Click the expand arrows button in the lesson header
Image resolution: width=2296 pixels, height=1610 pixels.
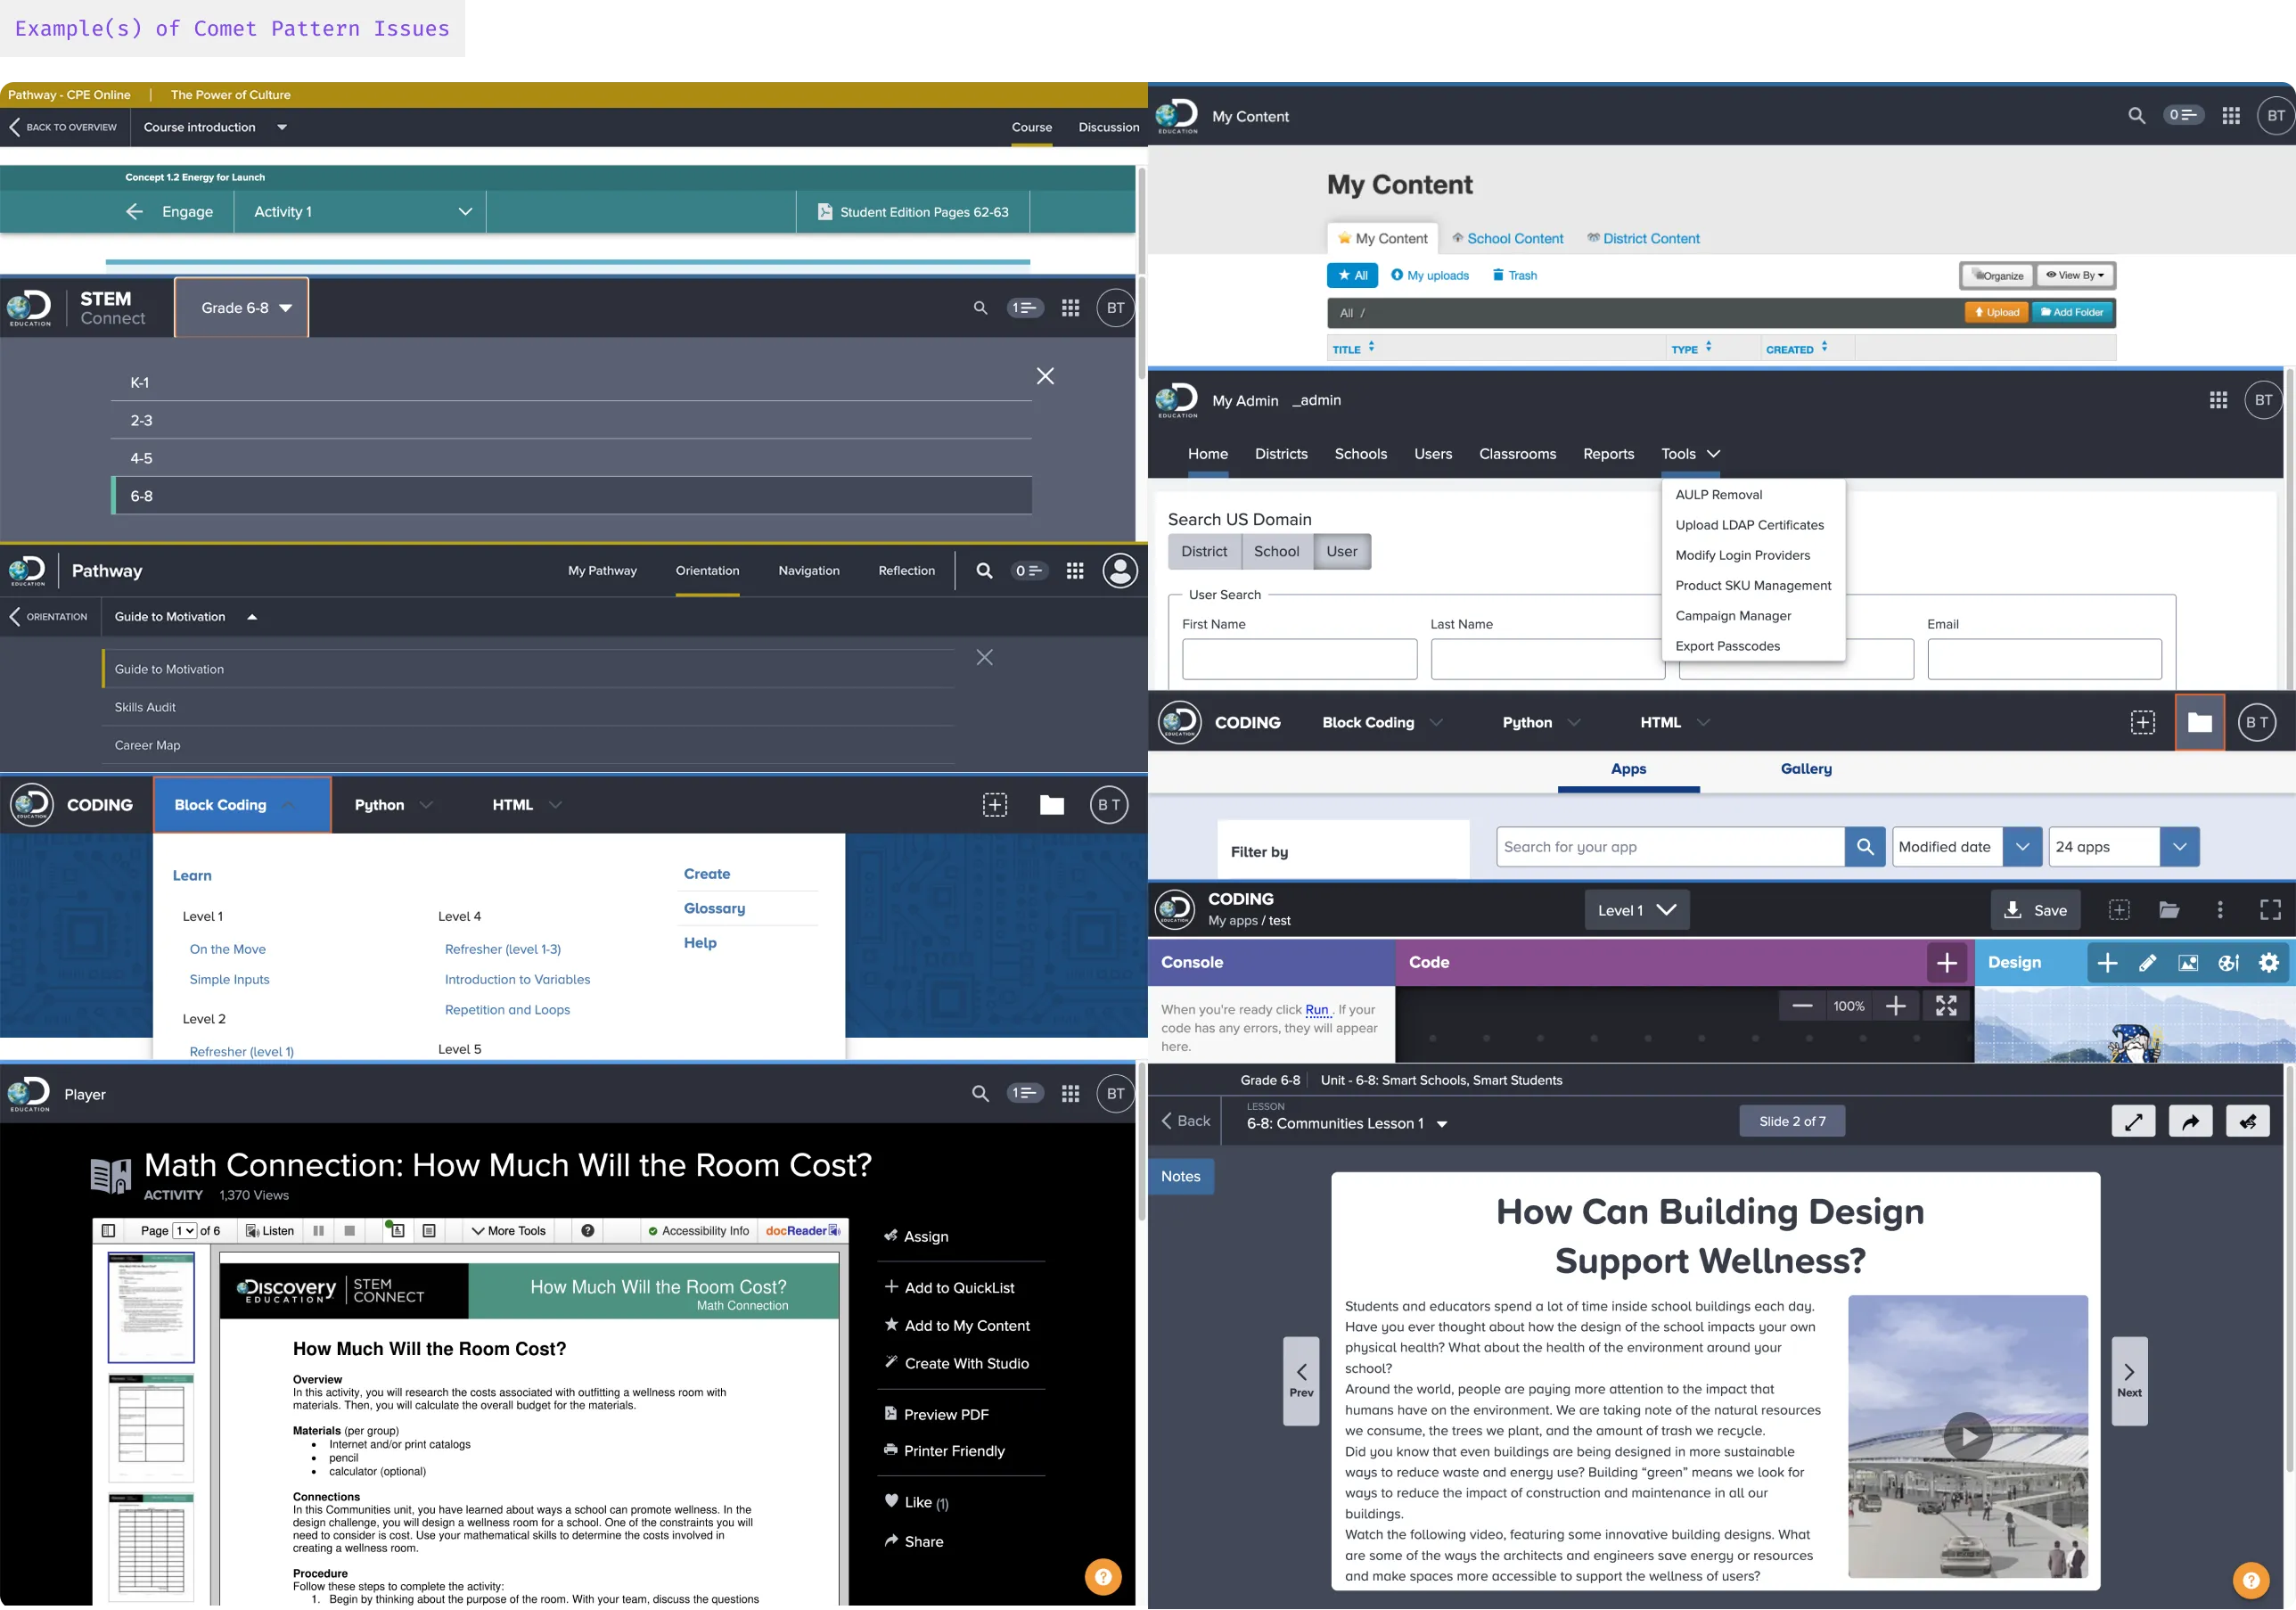(x=2132, y=1122)
